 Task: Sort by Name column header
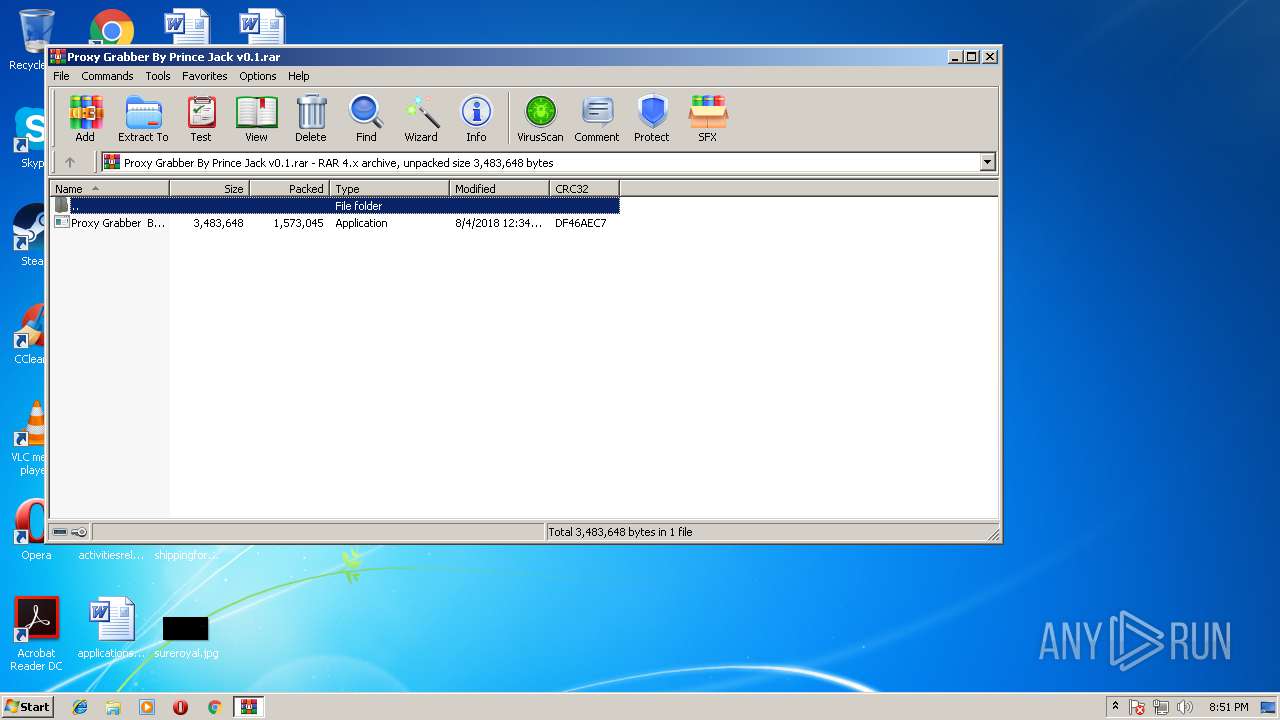click(110, 188)
